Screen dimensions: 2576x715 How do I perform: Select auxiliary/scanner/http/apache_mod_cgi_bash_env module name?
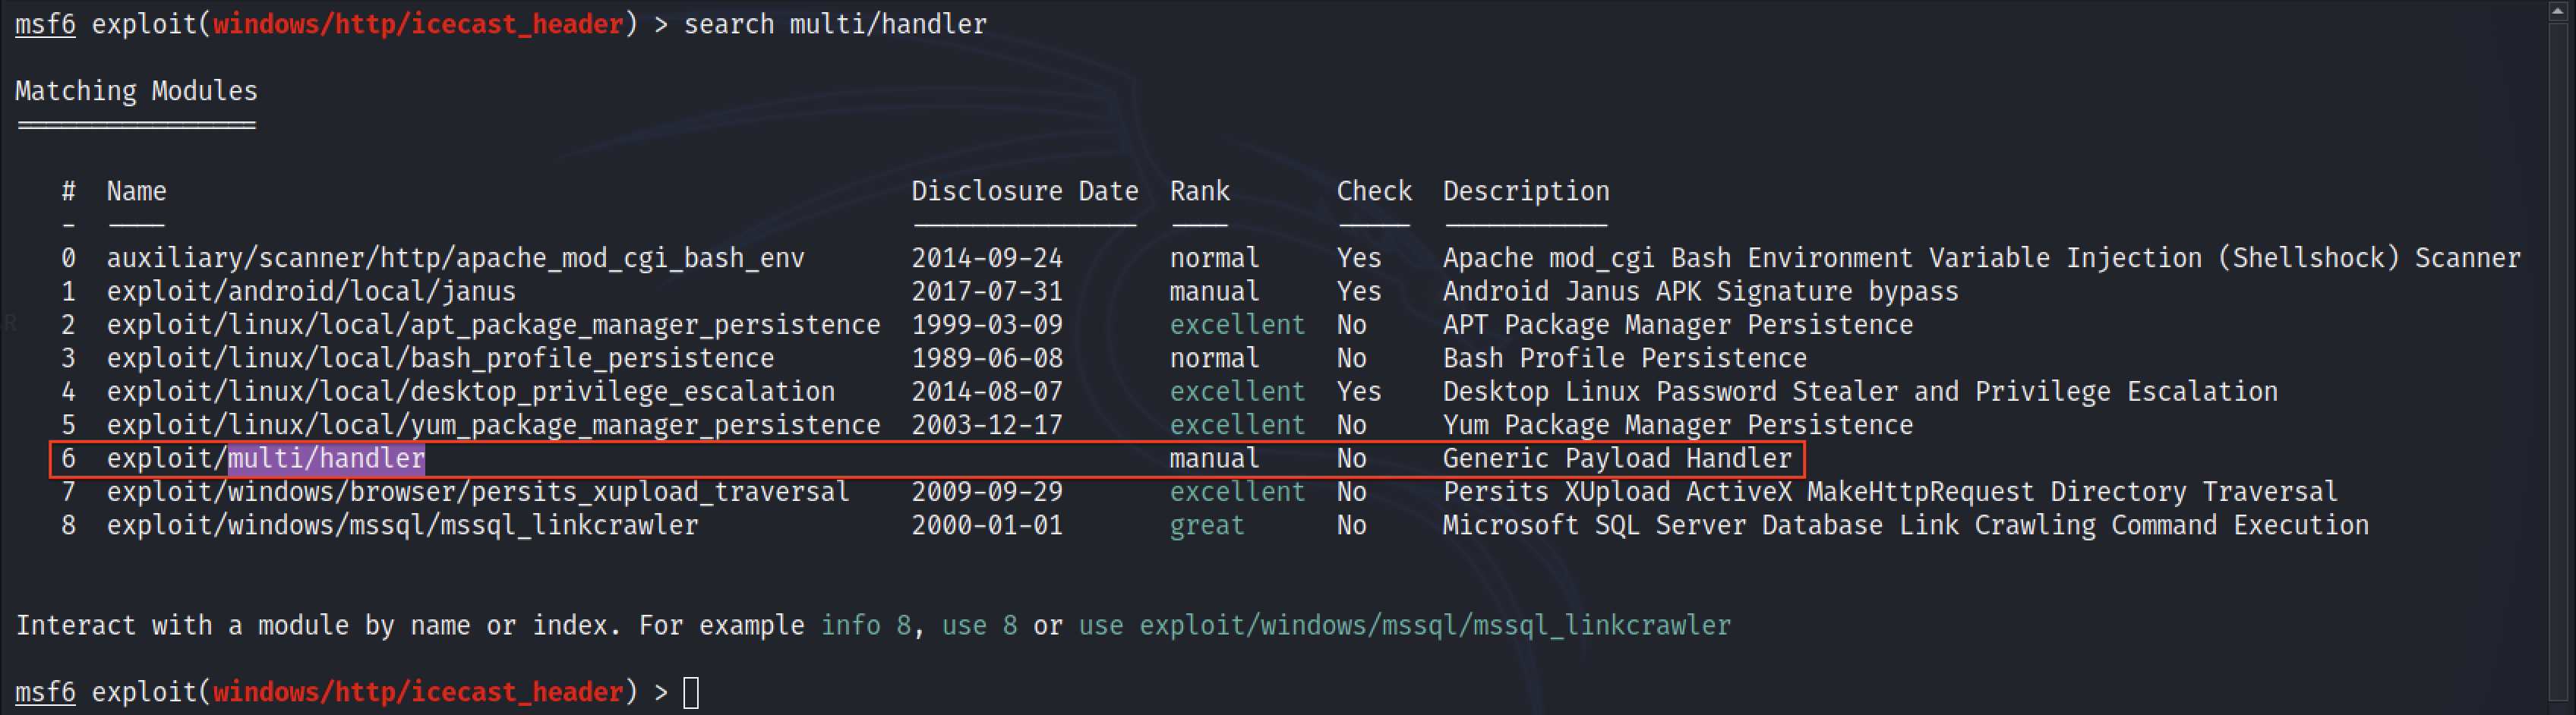coord(455,258)
